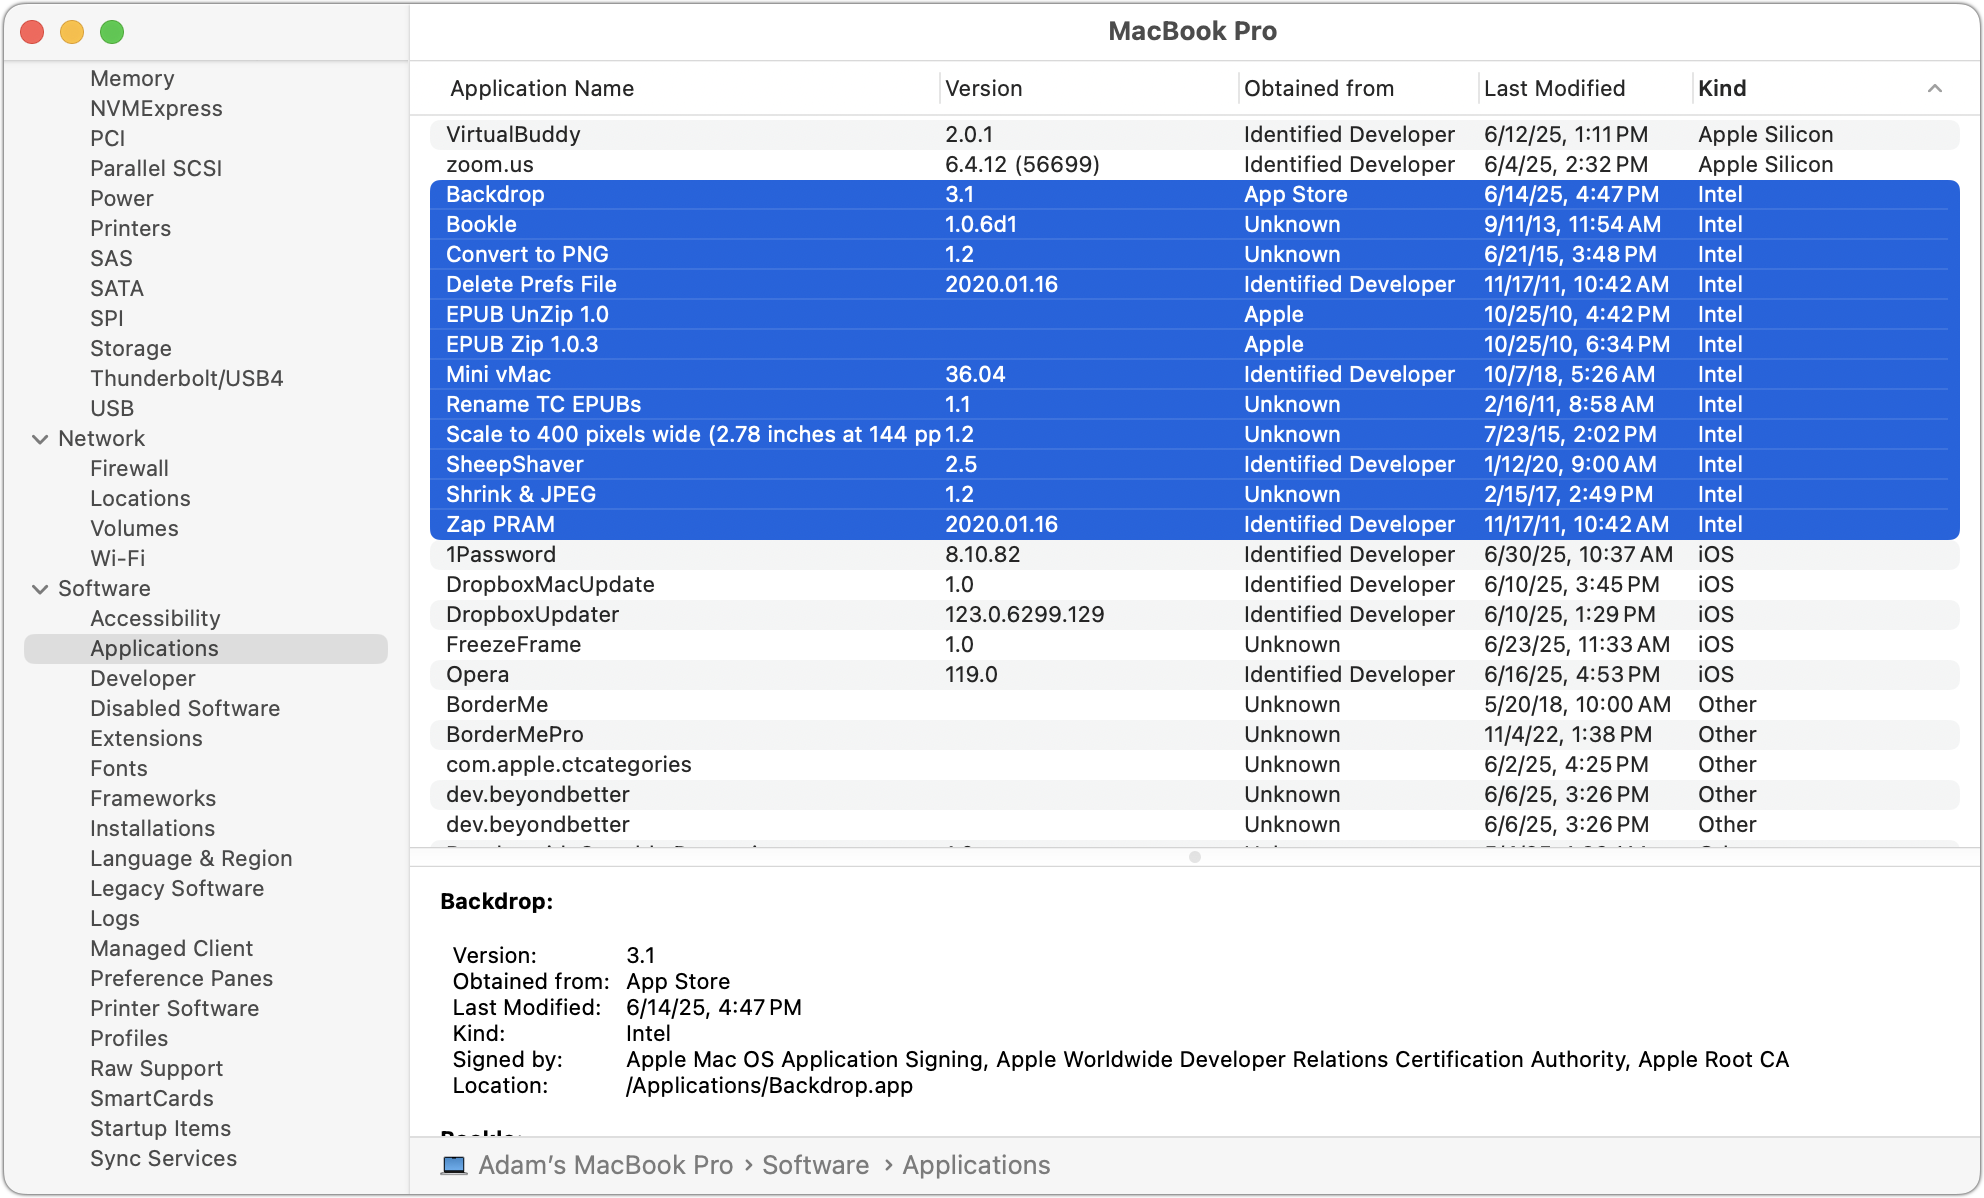Sort by the Application Name column header
Image resolution: width=1984 pixels, height=1198 pixels.
541,88
